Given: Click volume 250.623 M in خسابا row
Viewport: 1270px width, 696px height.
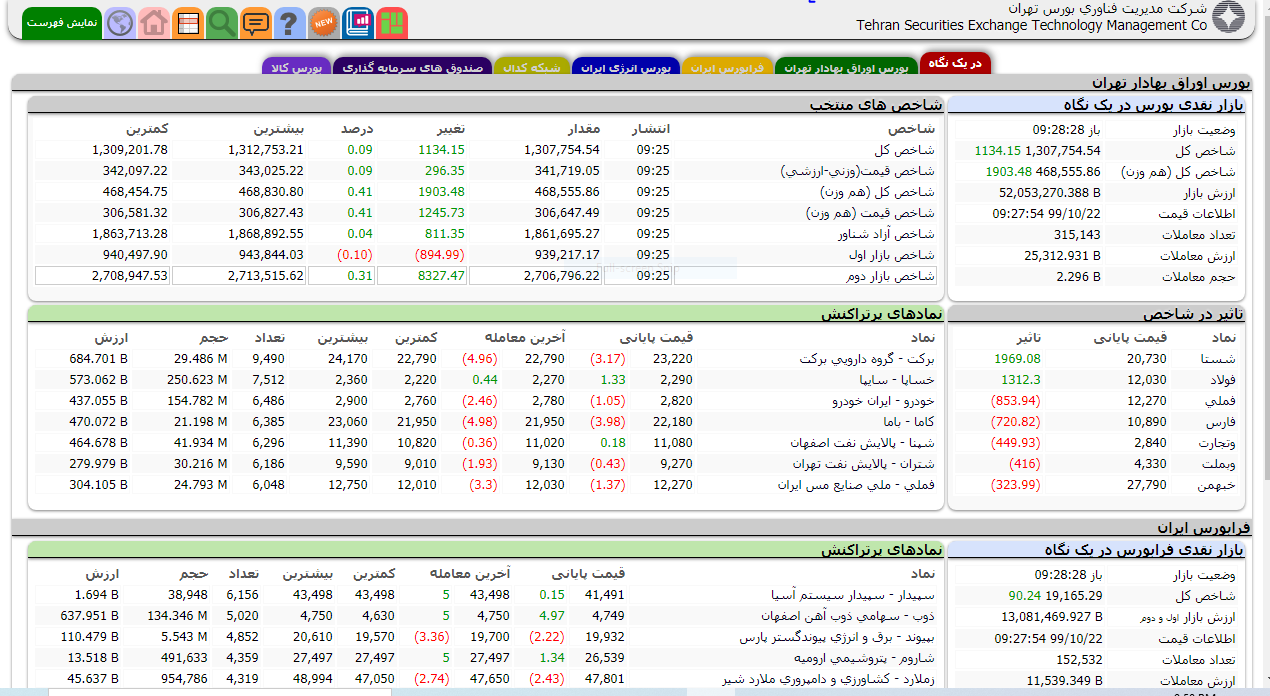Looking at the screenshot, I should click(x=197, y=380).
